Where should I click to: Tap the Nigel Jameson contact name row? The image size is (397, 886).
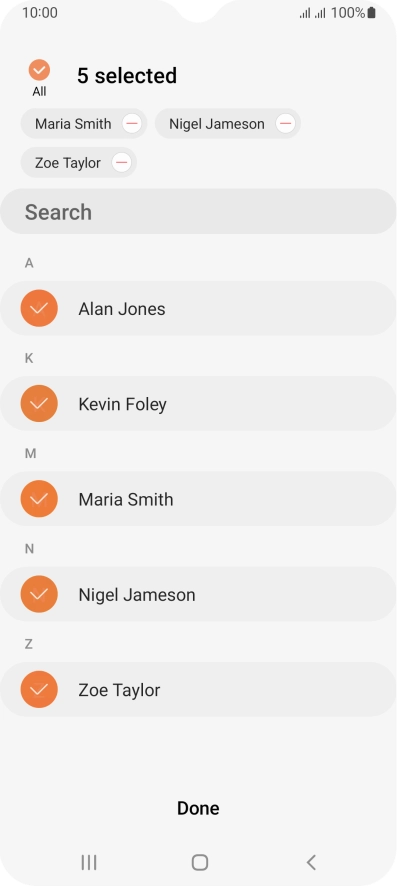click(198, 594)
